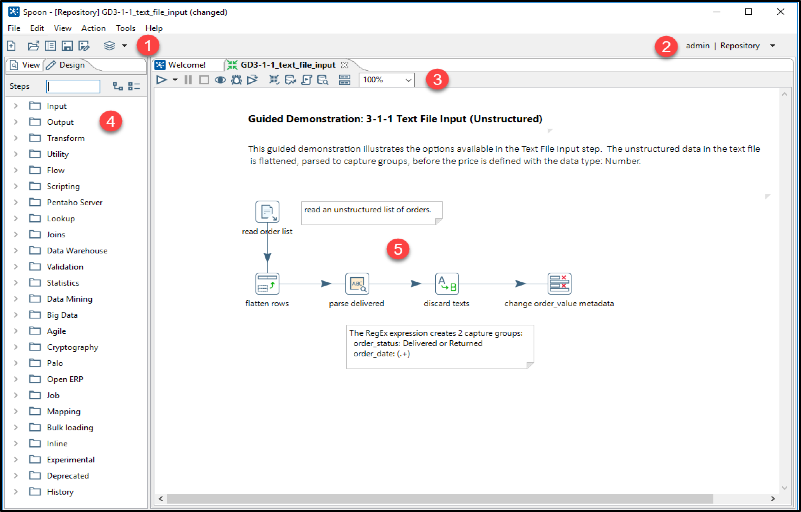Select the discard texts step icon
The height and width of the screenshot is (512, 801).
[446, 284]
